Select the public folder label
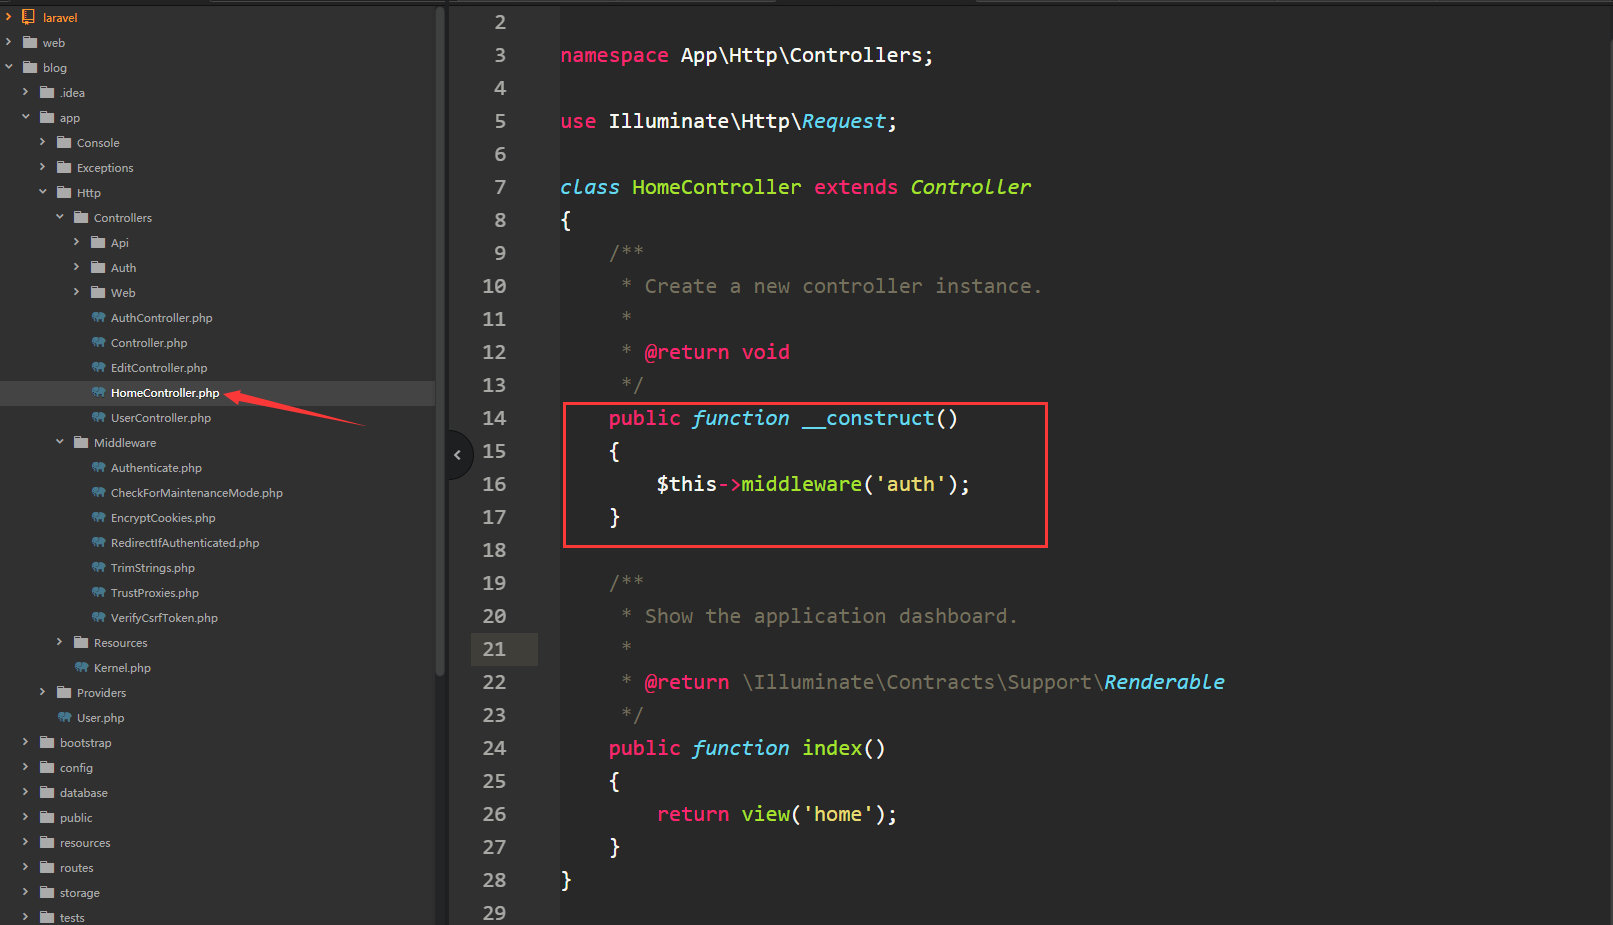Viewport: 1613px width, 925px height. pyautogui.click(x=76, y=818)
